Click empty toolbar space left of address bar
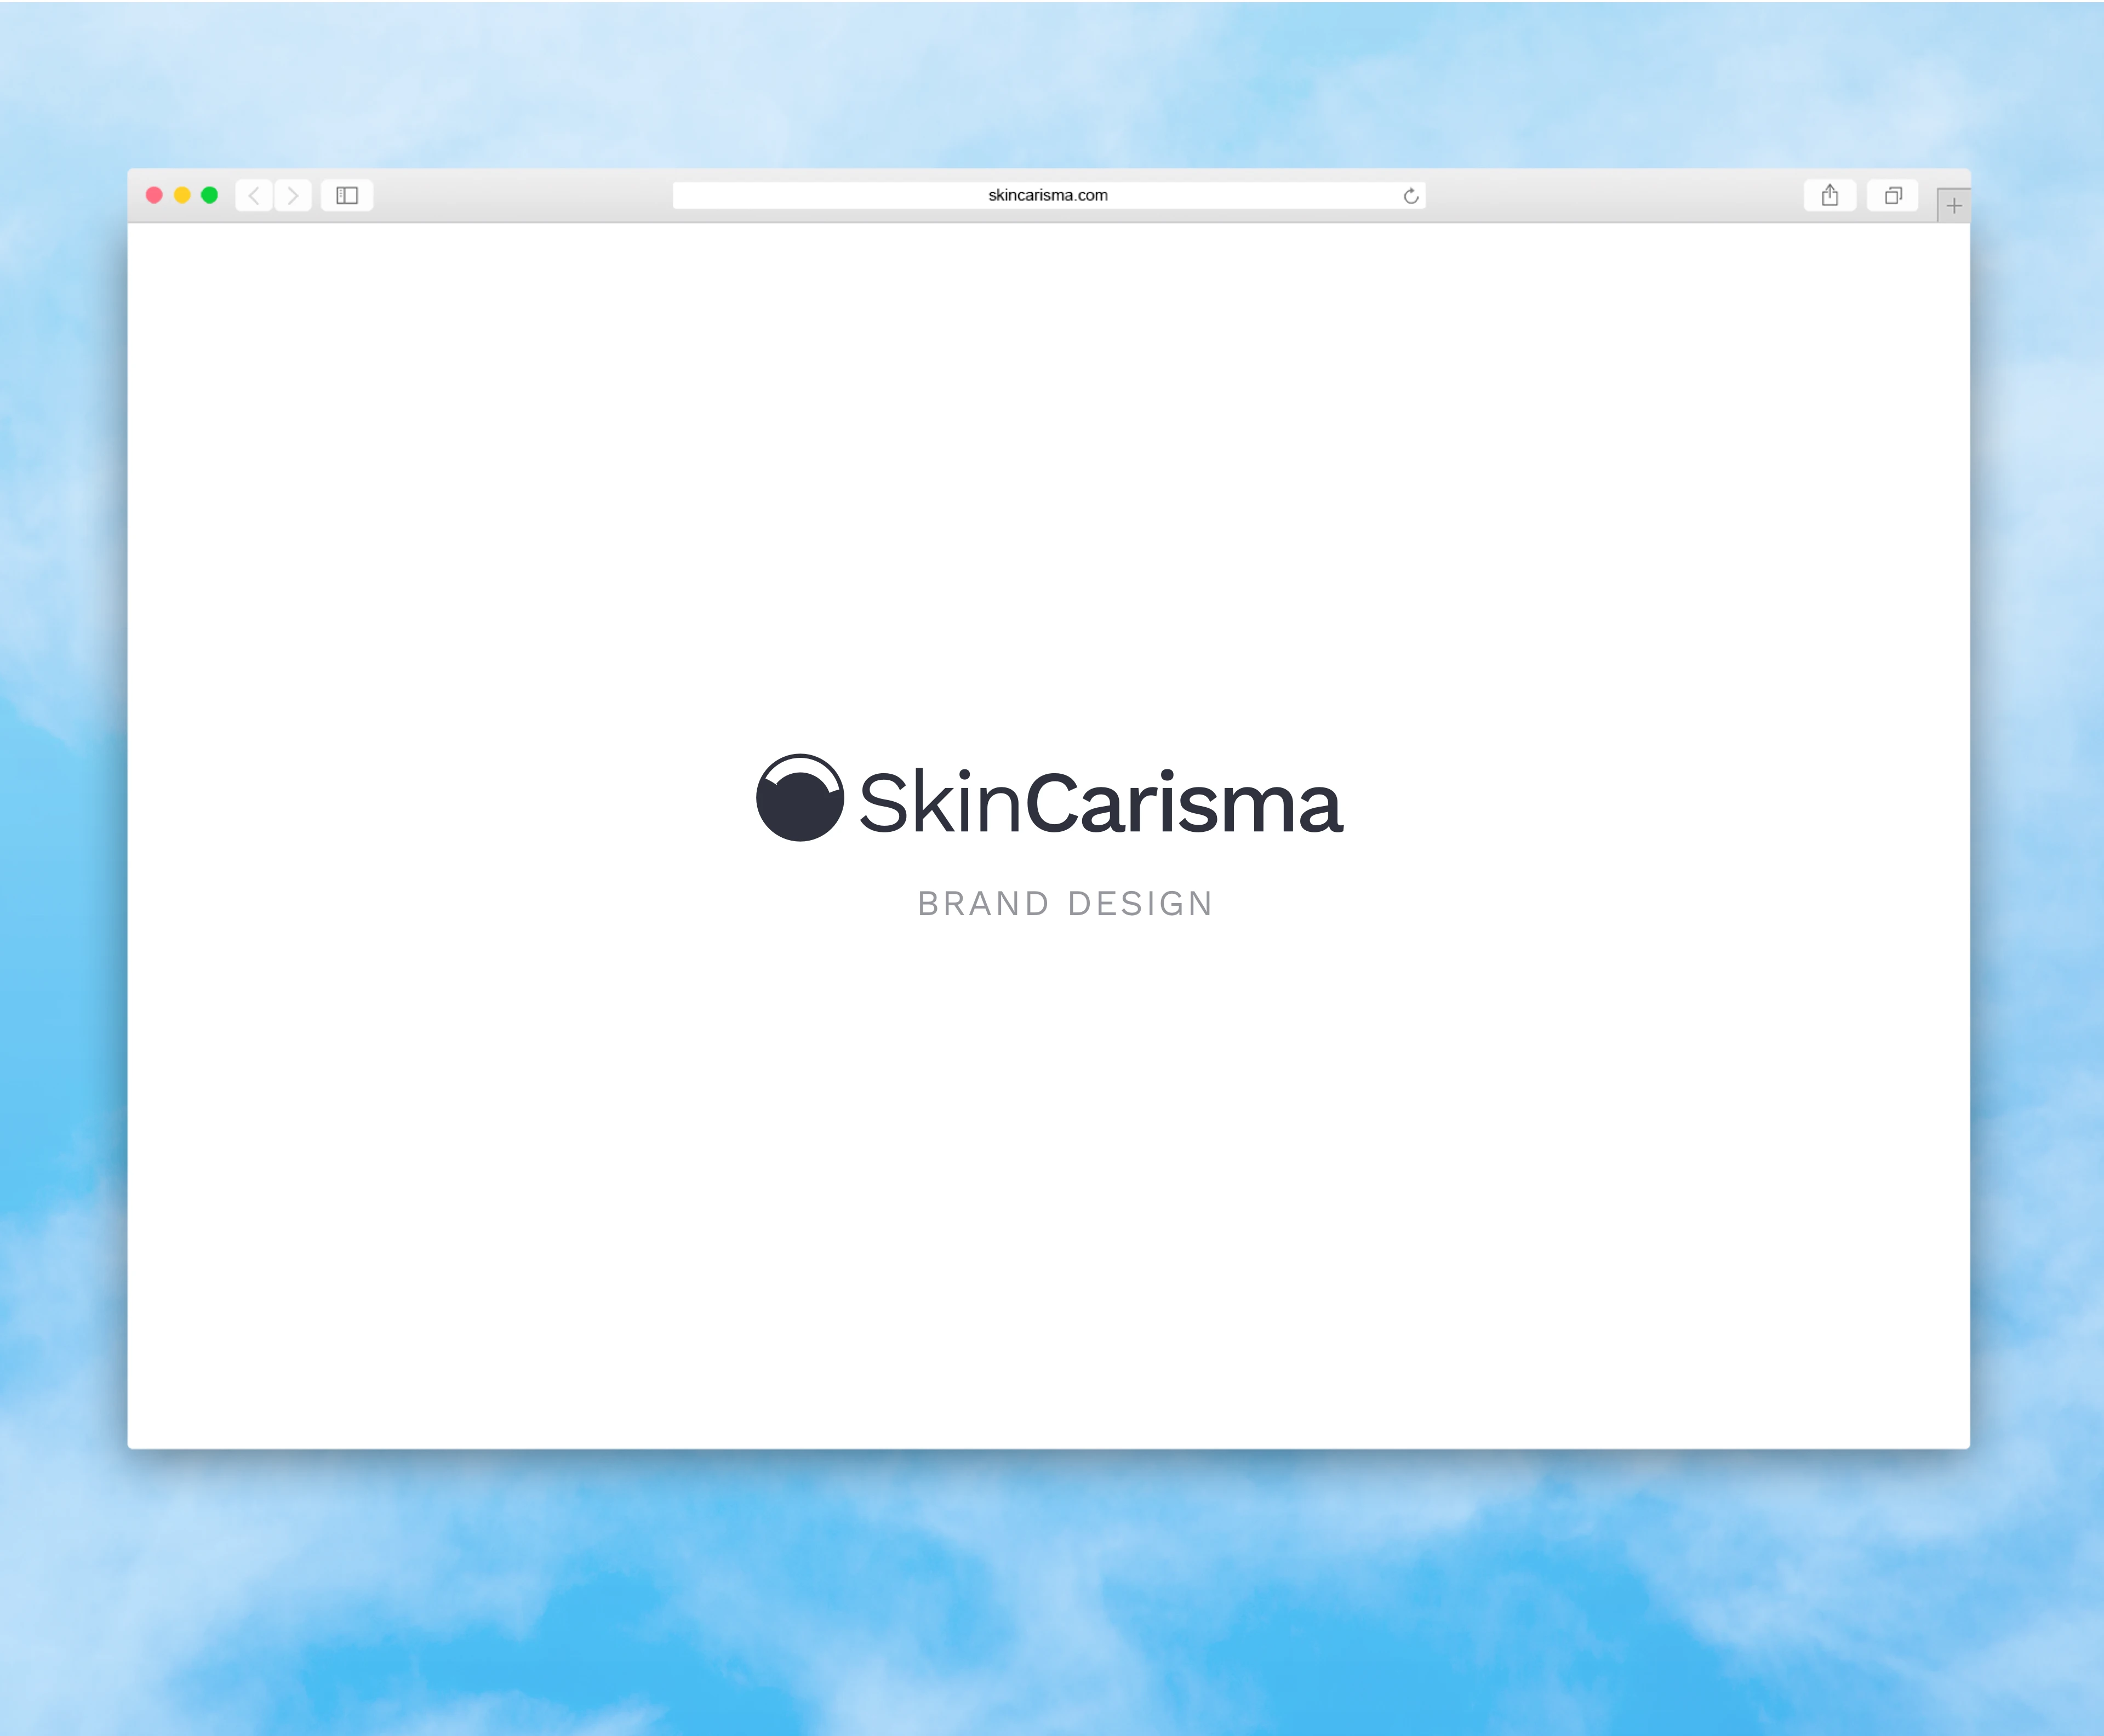Viewport: 2104px width, 1736px height. pos(520,196)
